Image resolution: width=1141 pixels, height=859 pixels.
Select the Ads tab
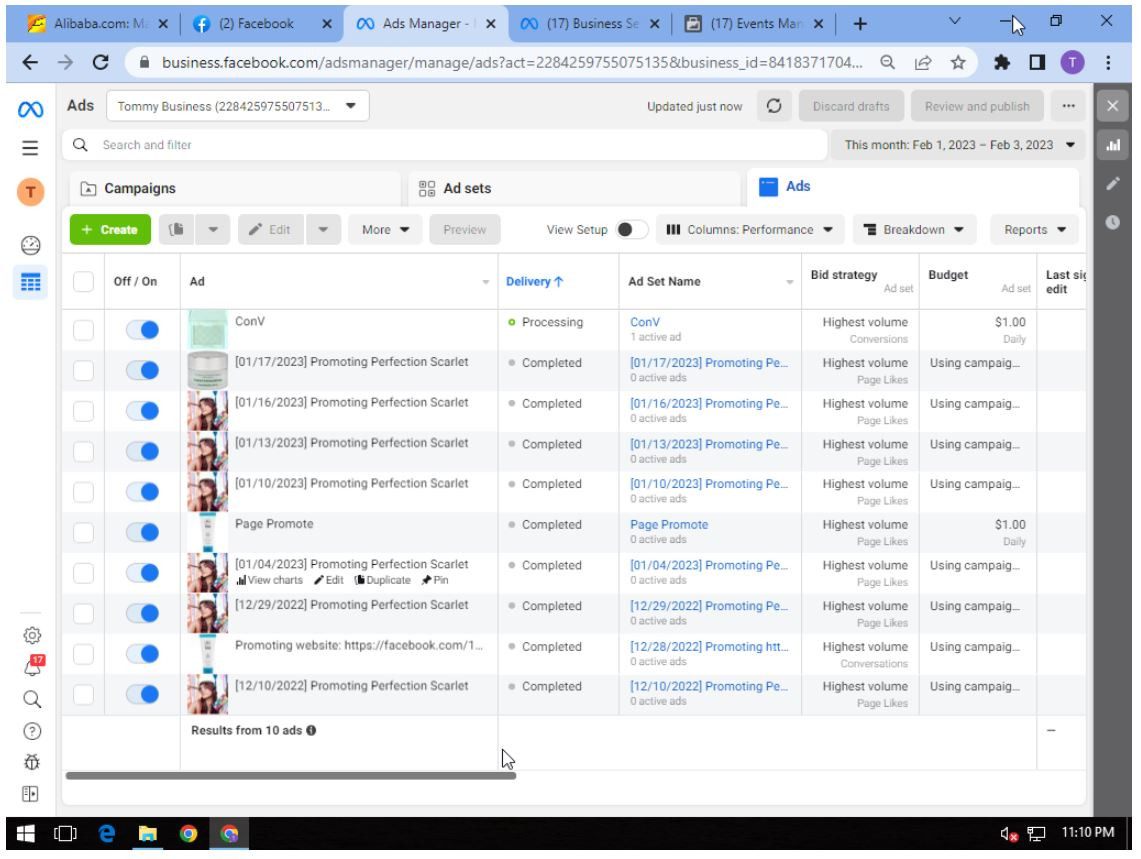(x=913, y=187)
